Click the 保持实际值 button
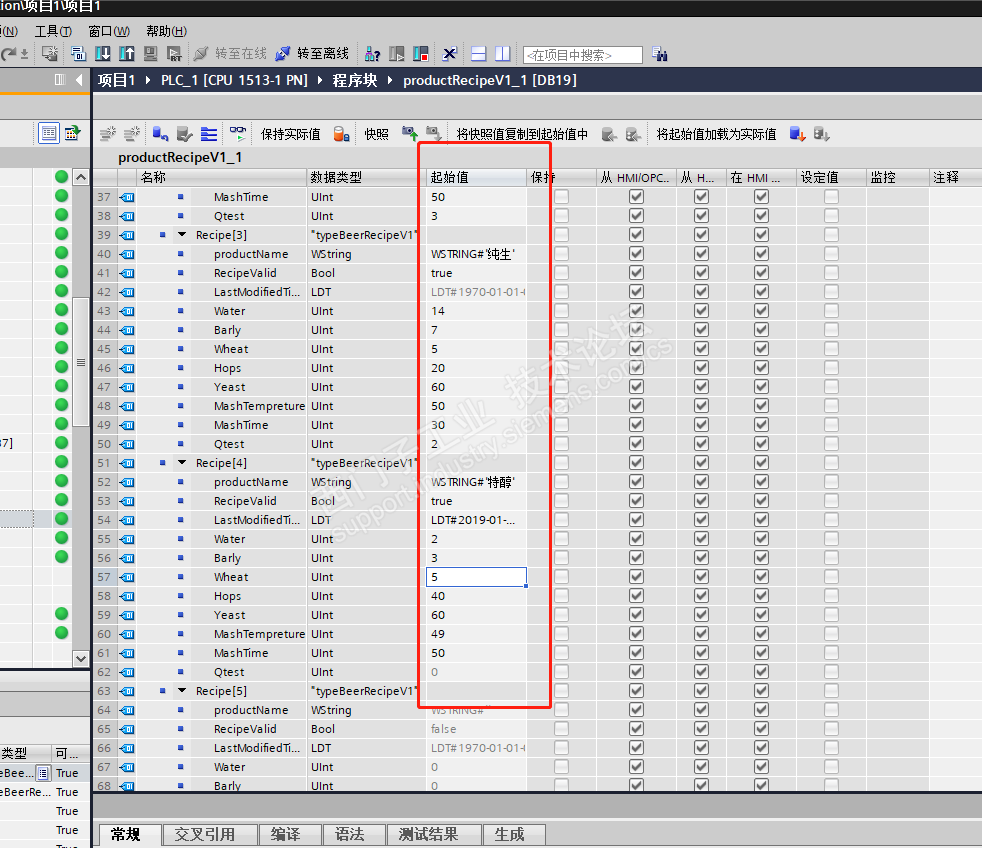The image size is (982, 848). (291, 134)
